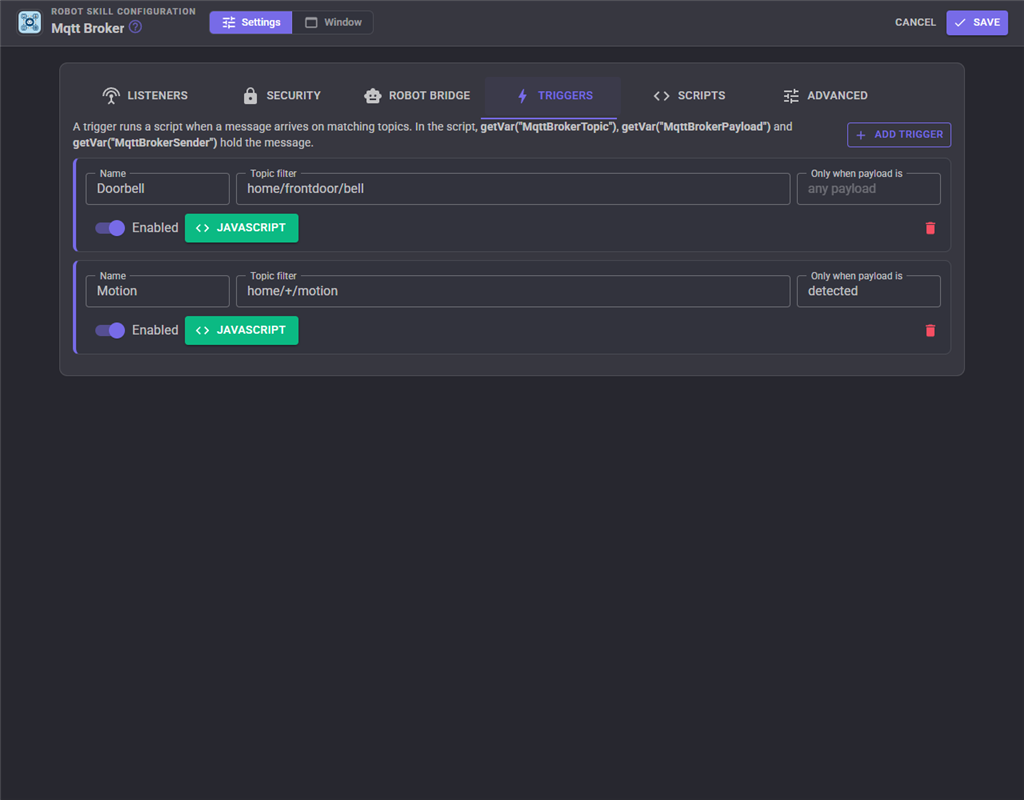Delete the Motion trigger with the trash icon
The height and width of the screenshot is (800, 1024).
point(930,330)
